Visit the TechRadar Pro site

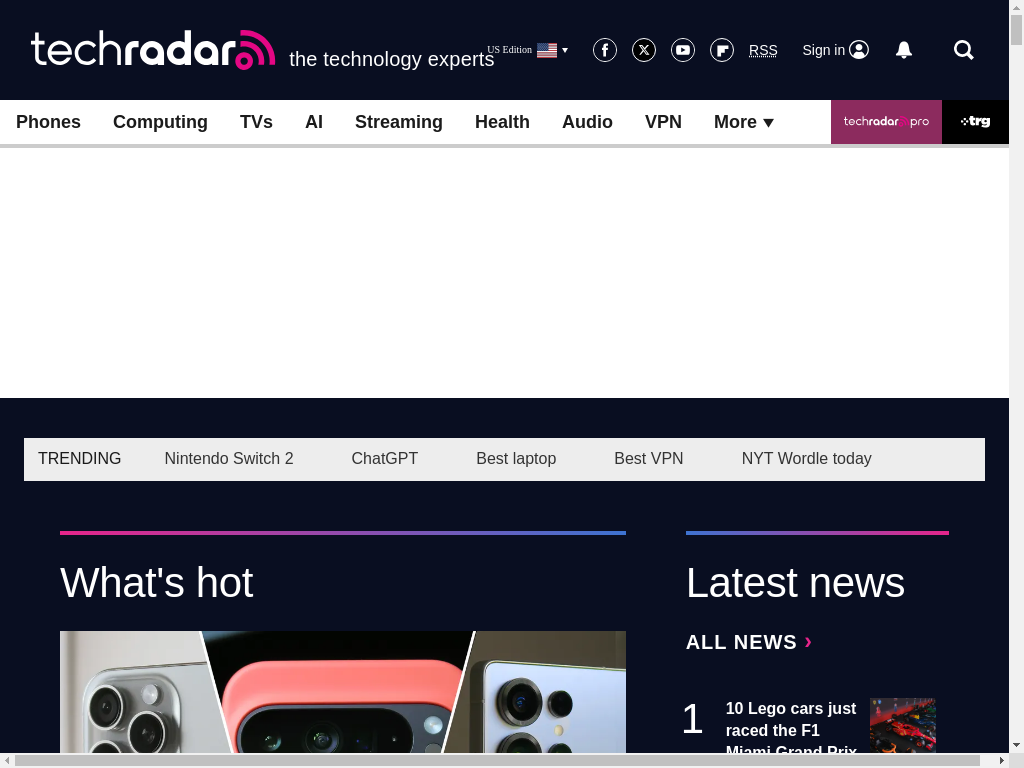click(x=886, y=121)
